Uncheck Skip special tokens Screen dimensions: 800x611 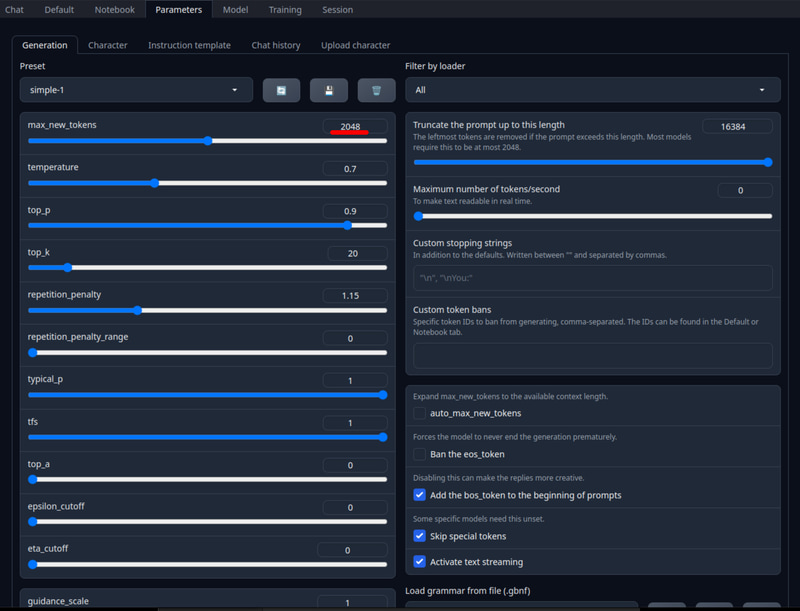419,536
